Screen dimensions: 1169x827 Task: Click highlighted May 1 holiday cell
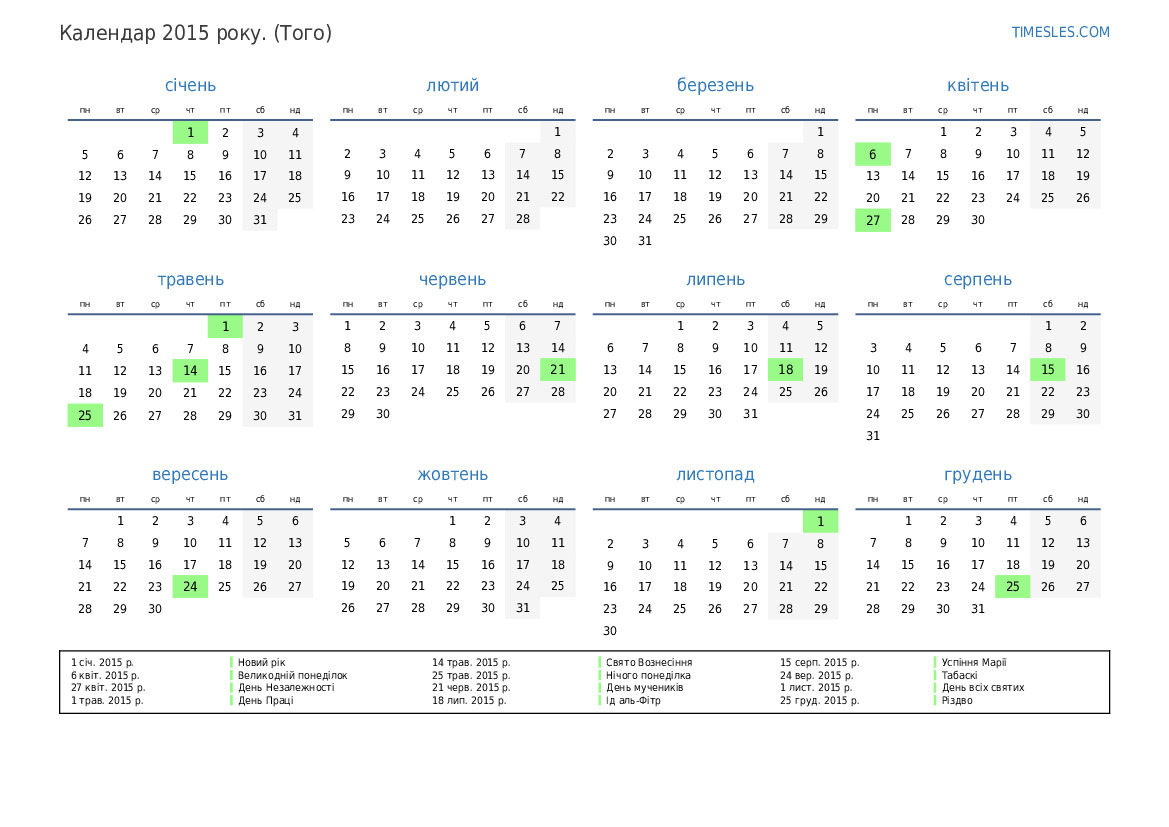click(225, 327)
